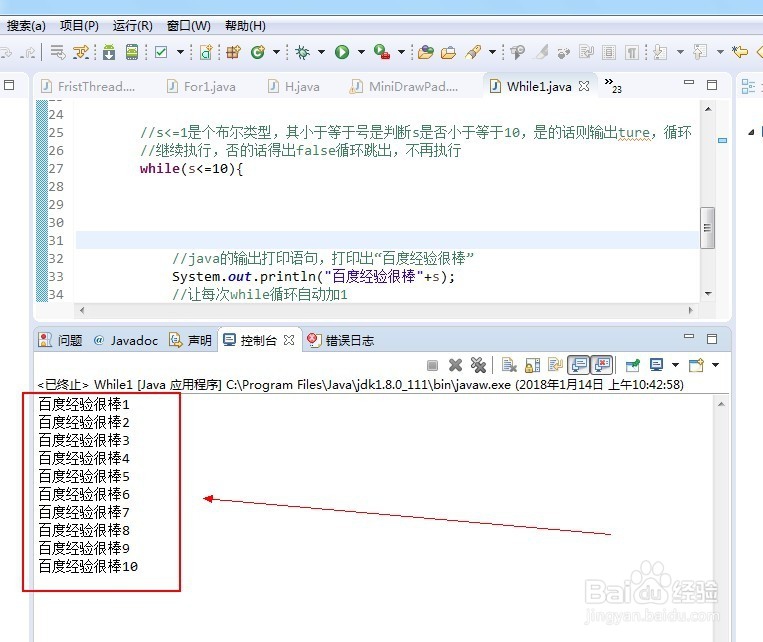Viewport: 763px width, 642px height.
Task: Click the external tools run icon
Action: pyautogui.click(x=382, y=52)
